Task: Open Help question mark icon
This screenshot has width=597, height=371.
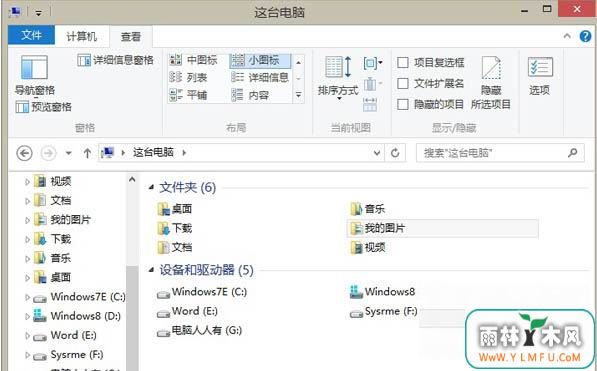Action: coord(586,36)
